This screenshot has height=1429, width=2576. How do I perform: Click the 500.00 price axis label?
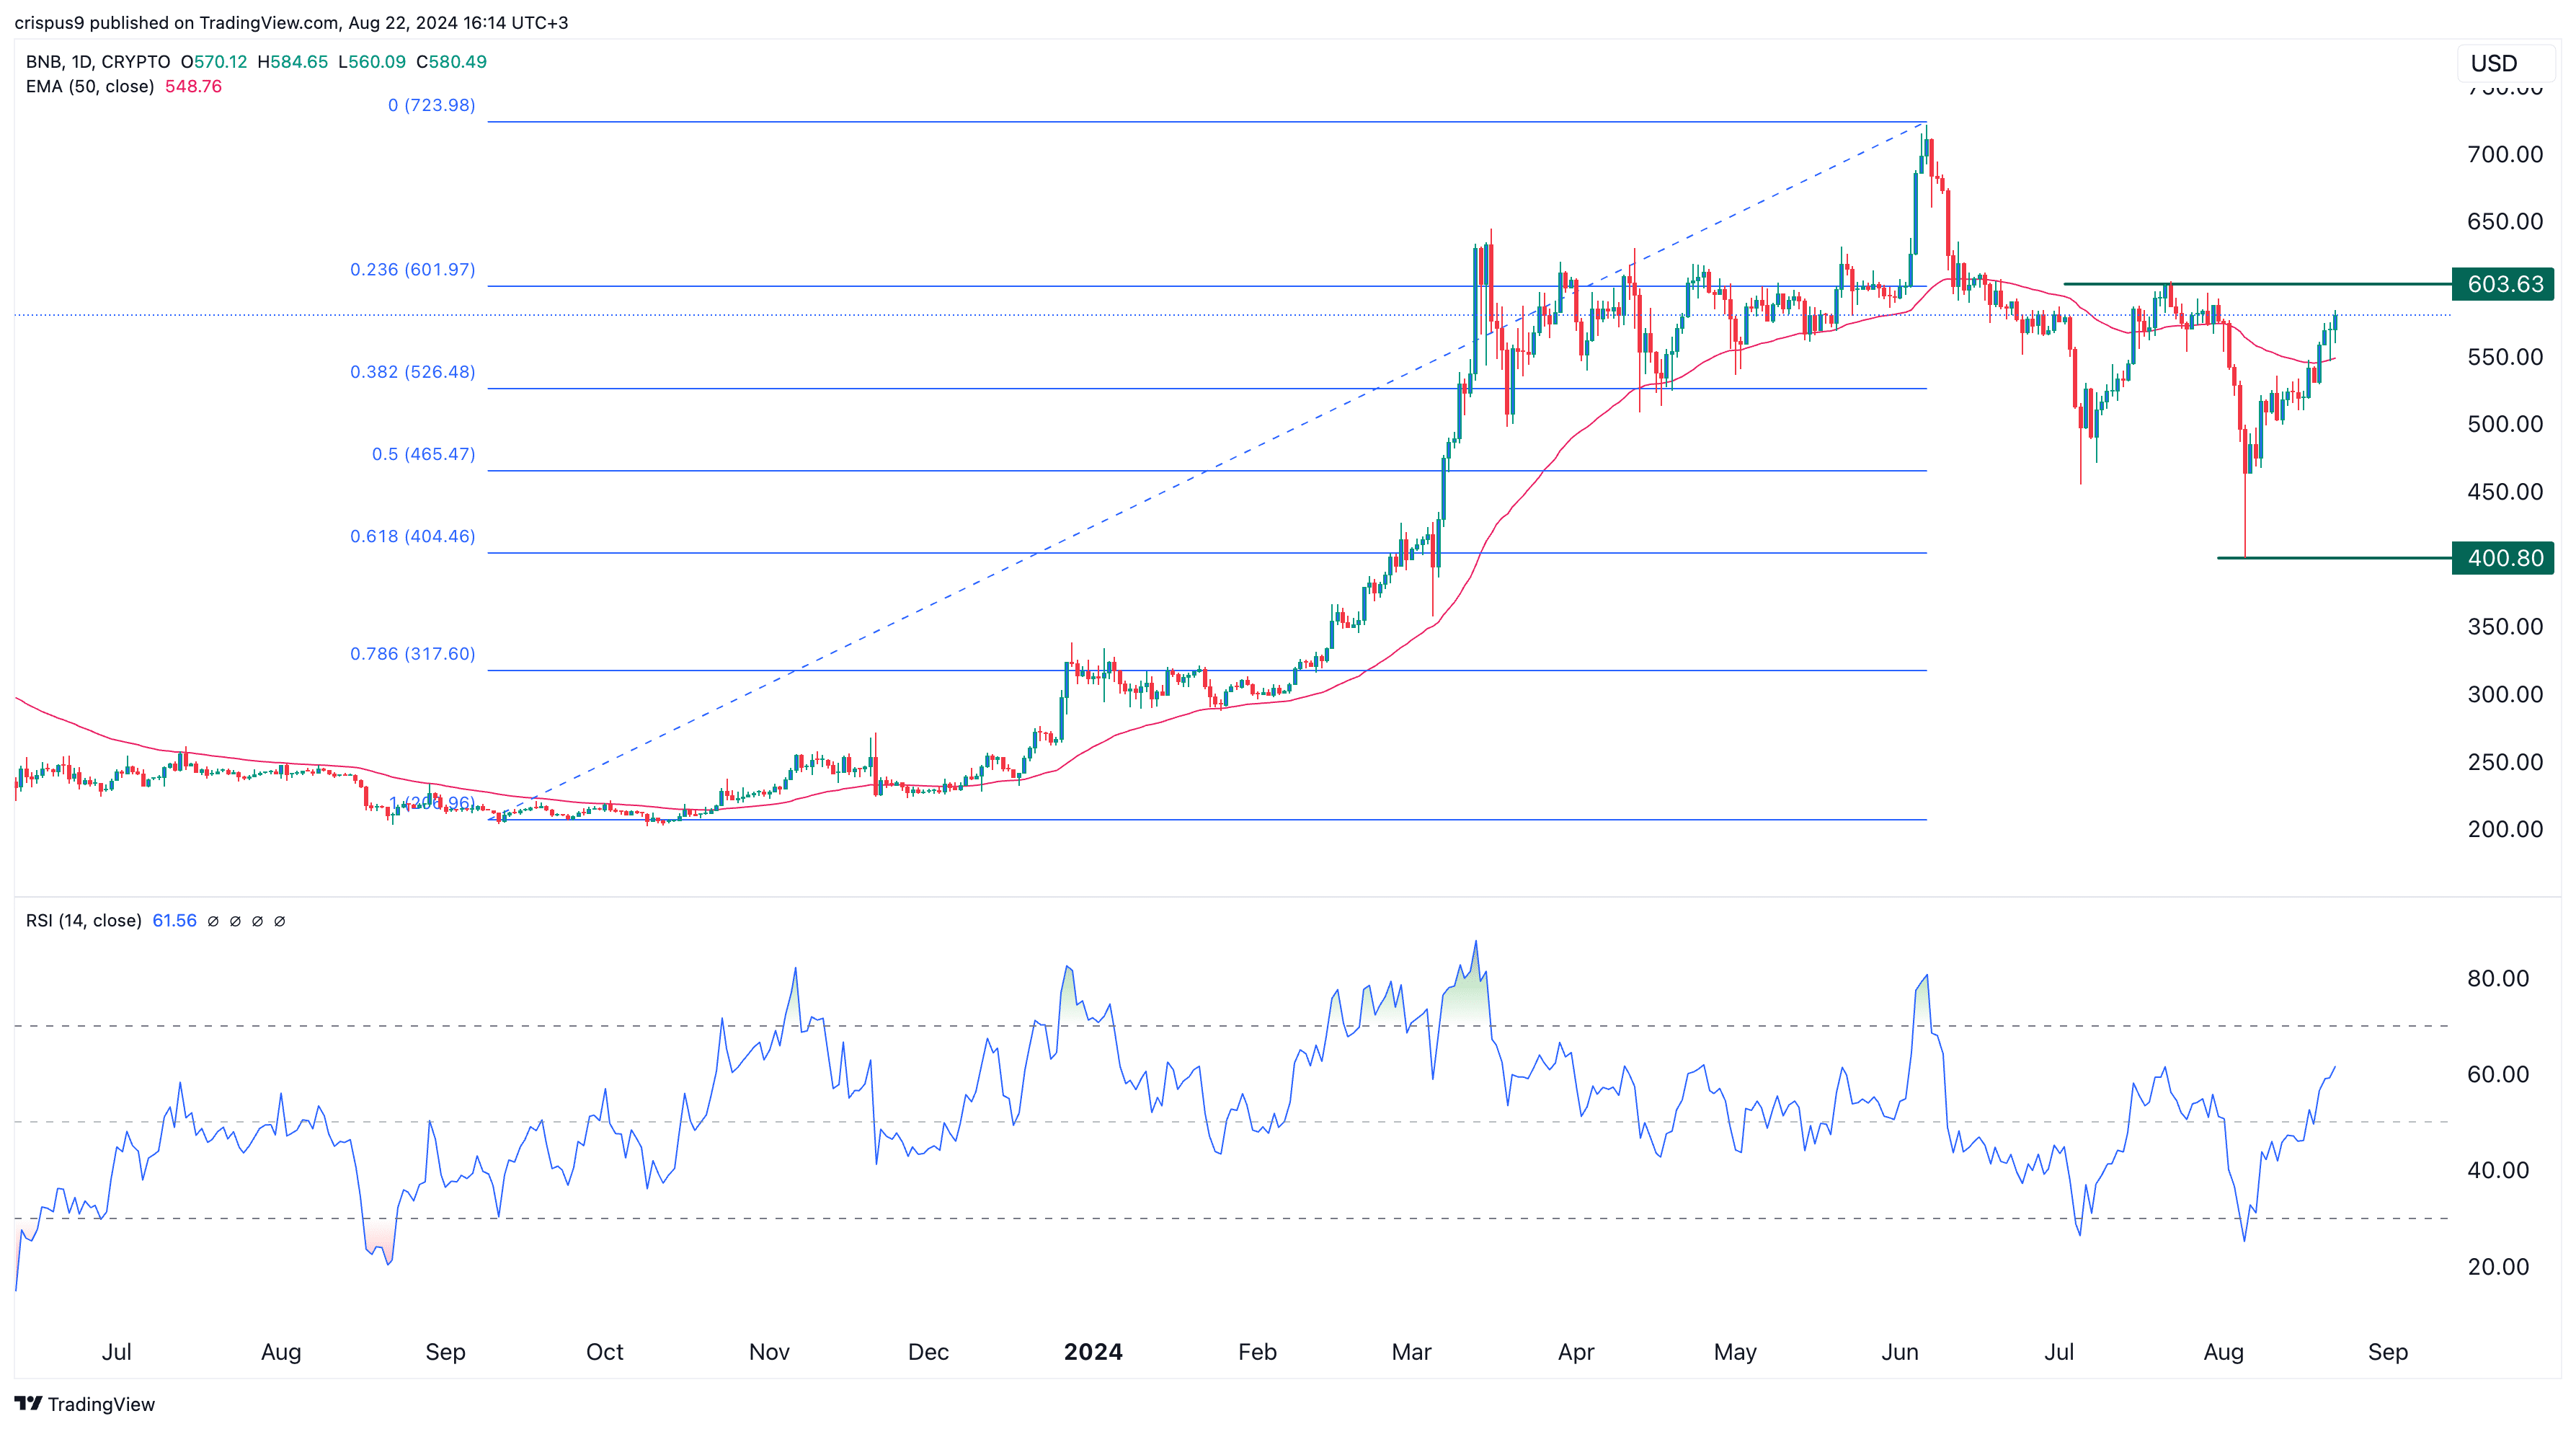(x=2505, y=424)
